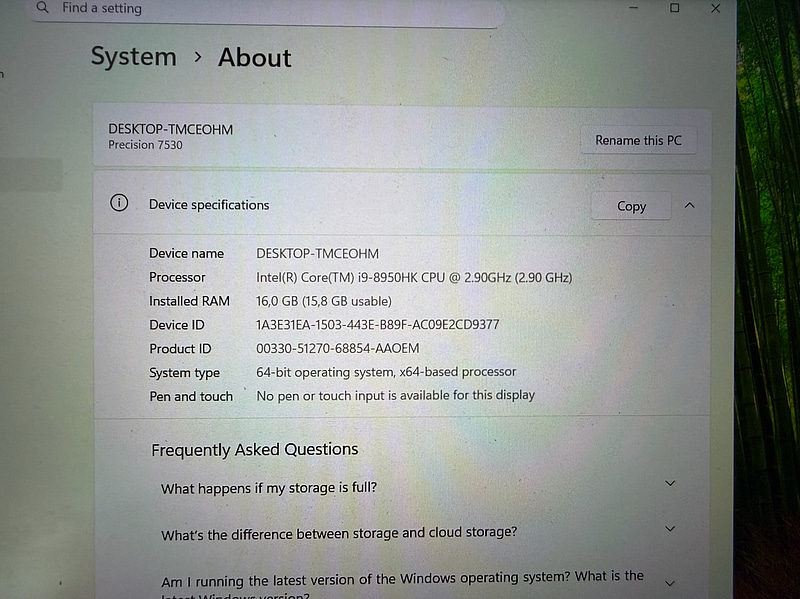The width and height of the screenshot is (800, 599).
Task: Close the Settings window
Action: (716, 8)
